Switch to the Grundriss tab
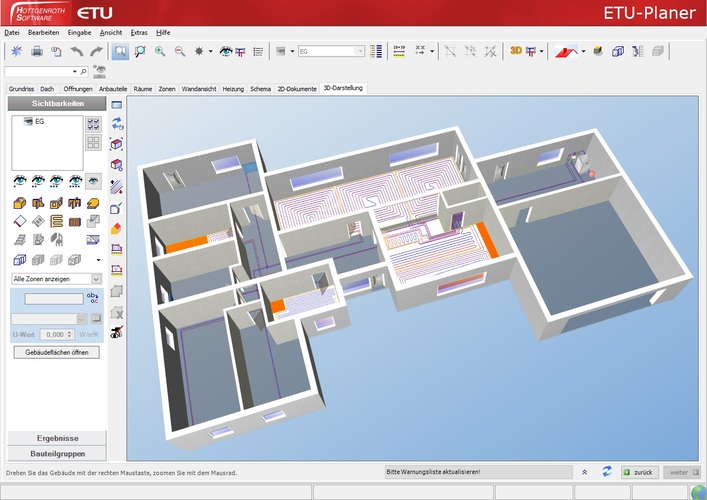707x500 pixels. (21, 89)
